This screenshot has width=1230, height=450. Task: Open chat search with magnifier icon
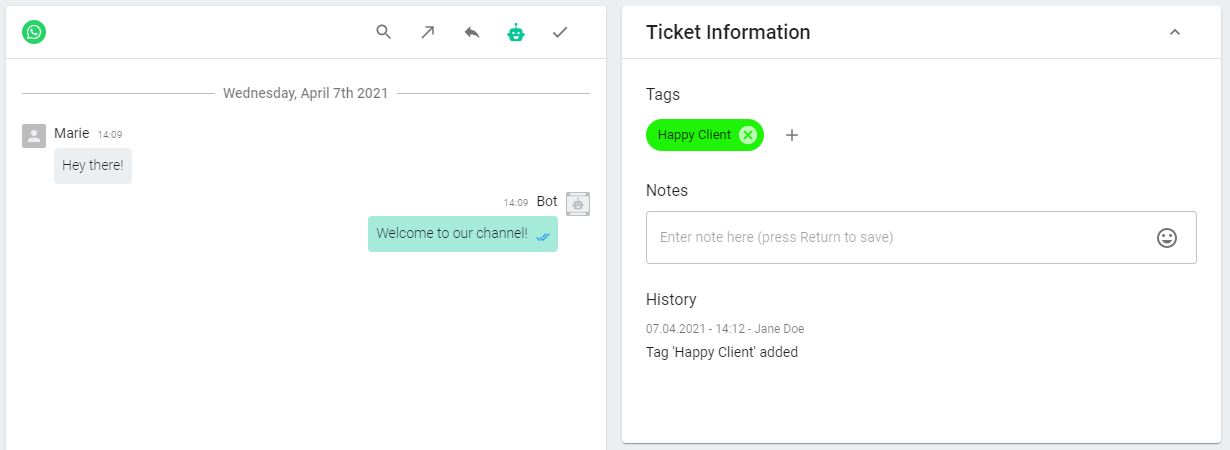[x=384, y=32]
